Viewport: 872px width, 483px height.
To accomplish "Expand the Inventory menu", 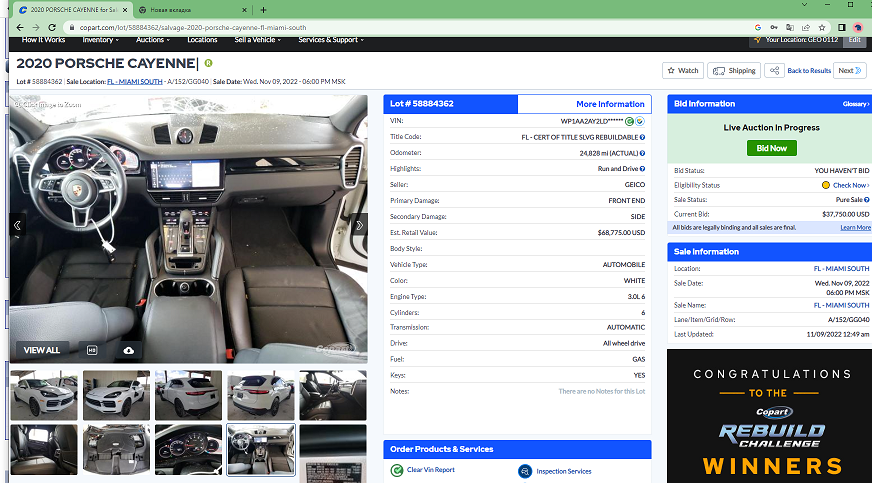I will tap(101, 40).
